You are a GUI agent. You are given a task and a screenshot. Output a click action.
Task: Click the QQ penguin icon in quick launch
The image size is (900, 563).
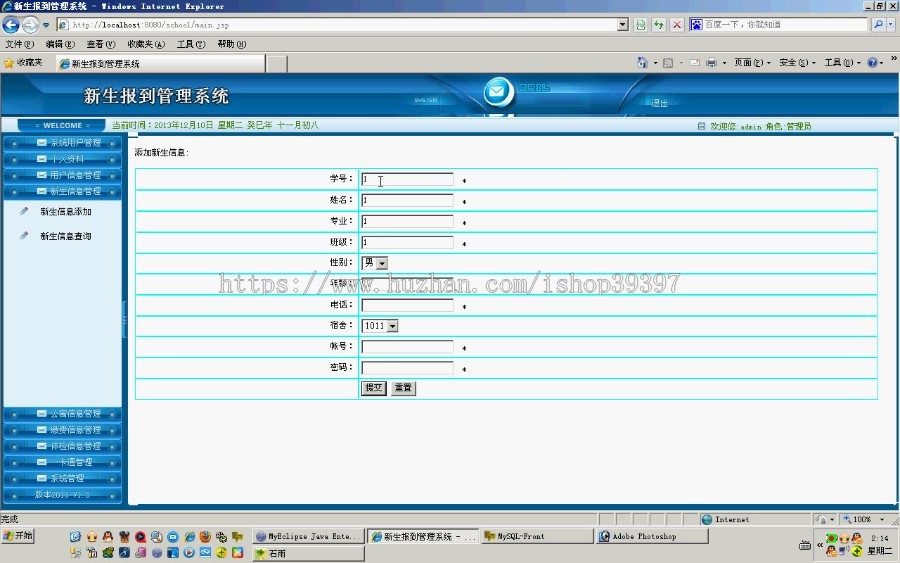(x=107, y=537)
